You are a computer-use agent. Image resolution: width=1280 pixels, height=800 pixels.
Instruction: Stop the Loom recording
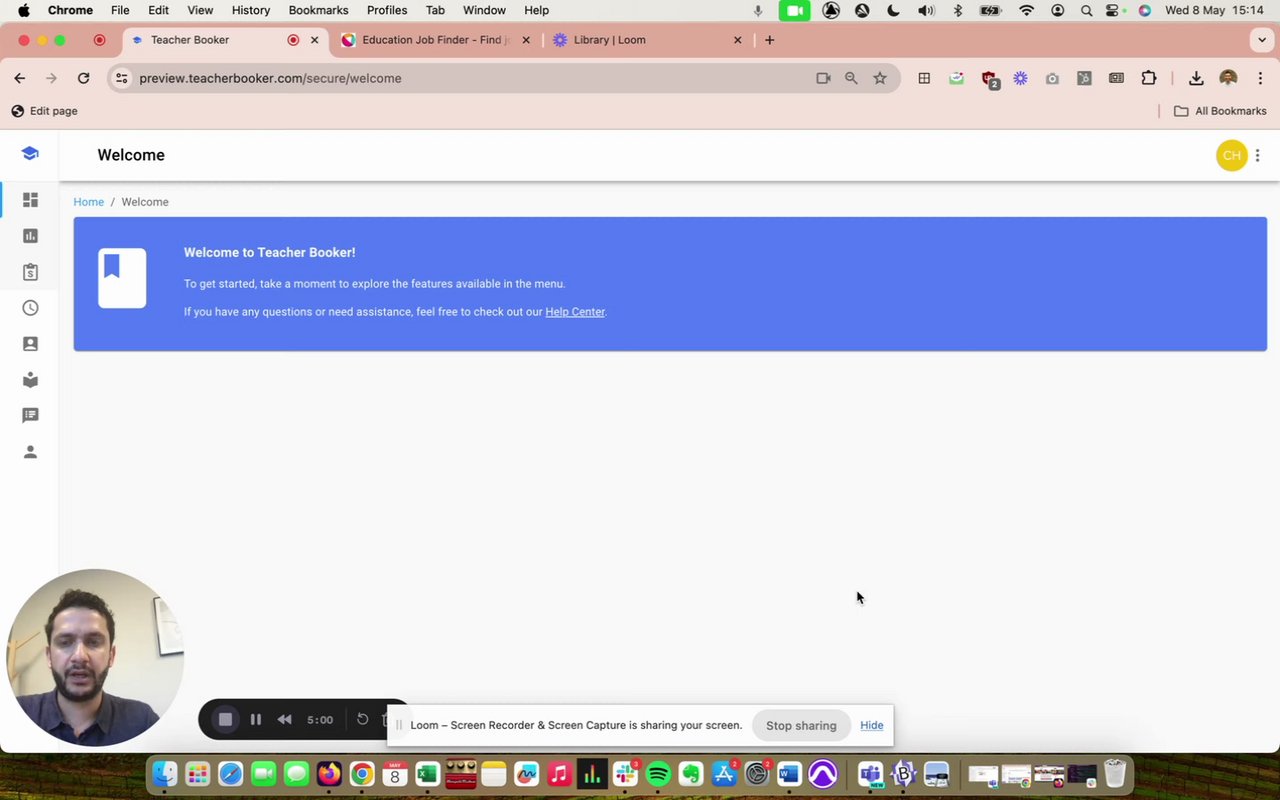[x=226, y=719]
